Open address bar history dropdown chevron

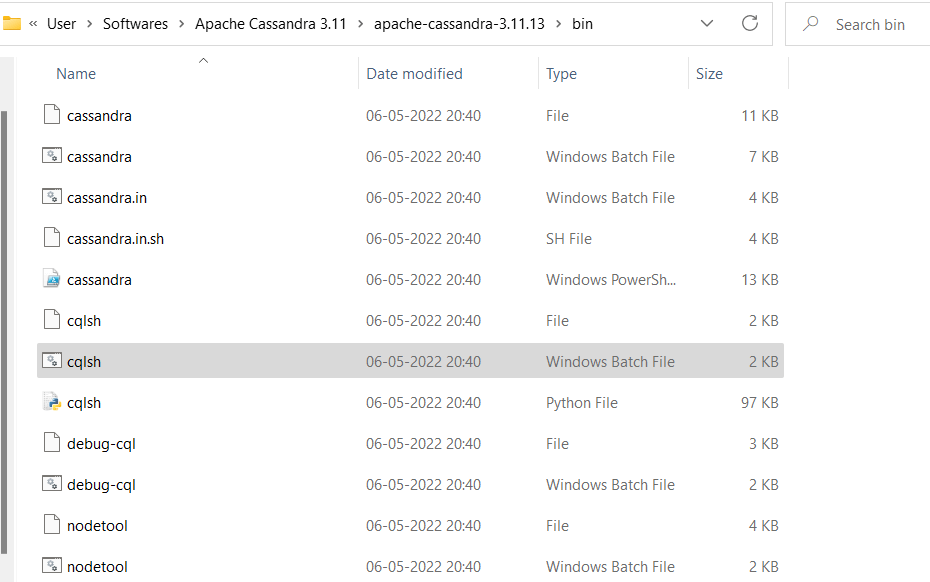point(707,24)
